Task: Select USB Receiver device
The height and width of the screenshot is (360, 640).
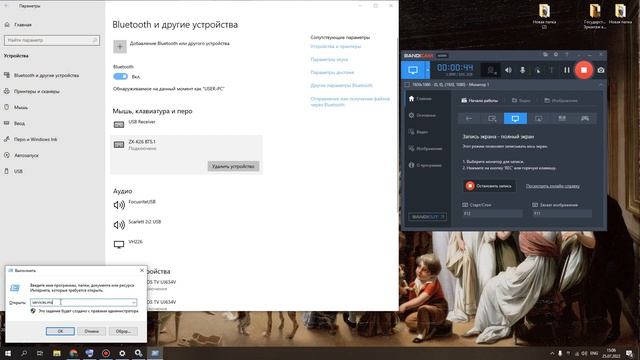Action: coord(186,123)
